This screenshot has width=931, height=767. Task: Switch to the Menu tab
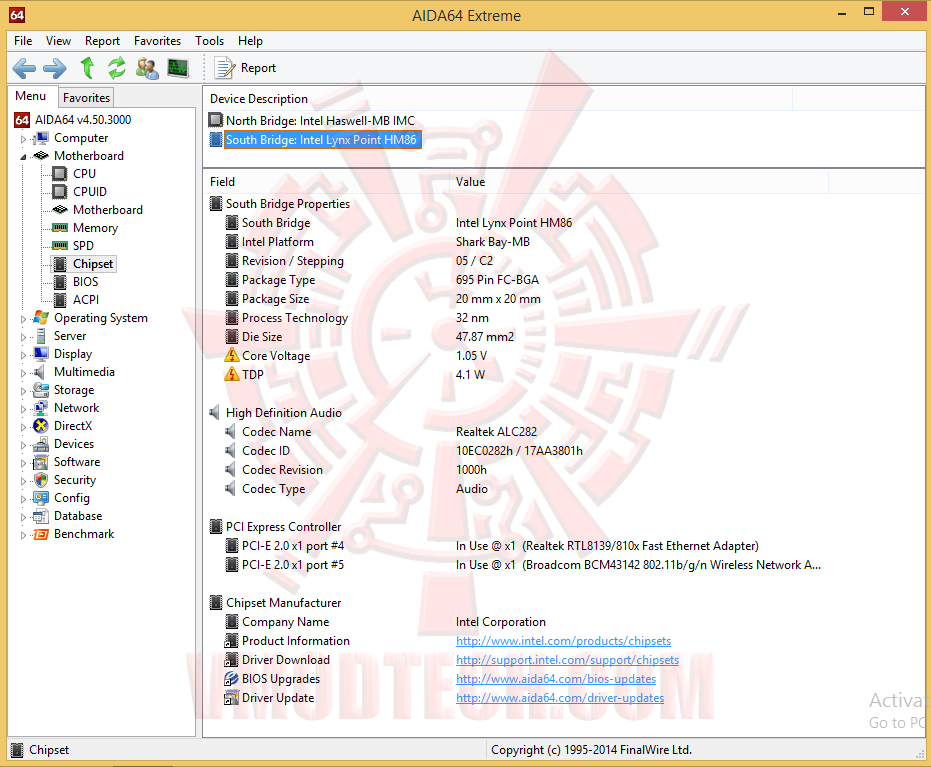[31, 96]
